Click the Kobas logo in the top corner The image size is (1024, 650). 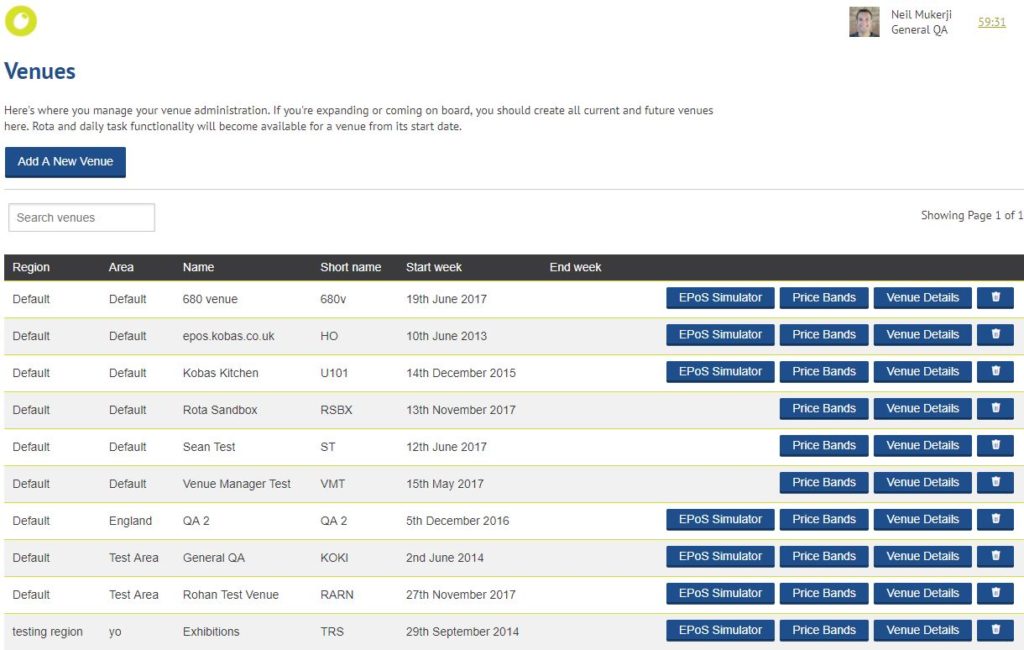click(x=20, y=20)
